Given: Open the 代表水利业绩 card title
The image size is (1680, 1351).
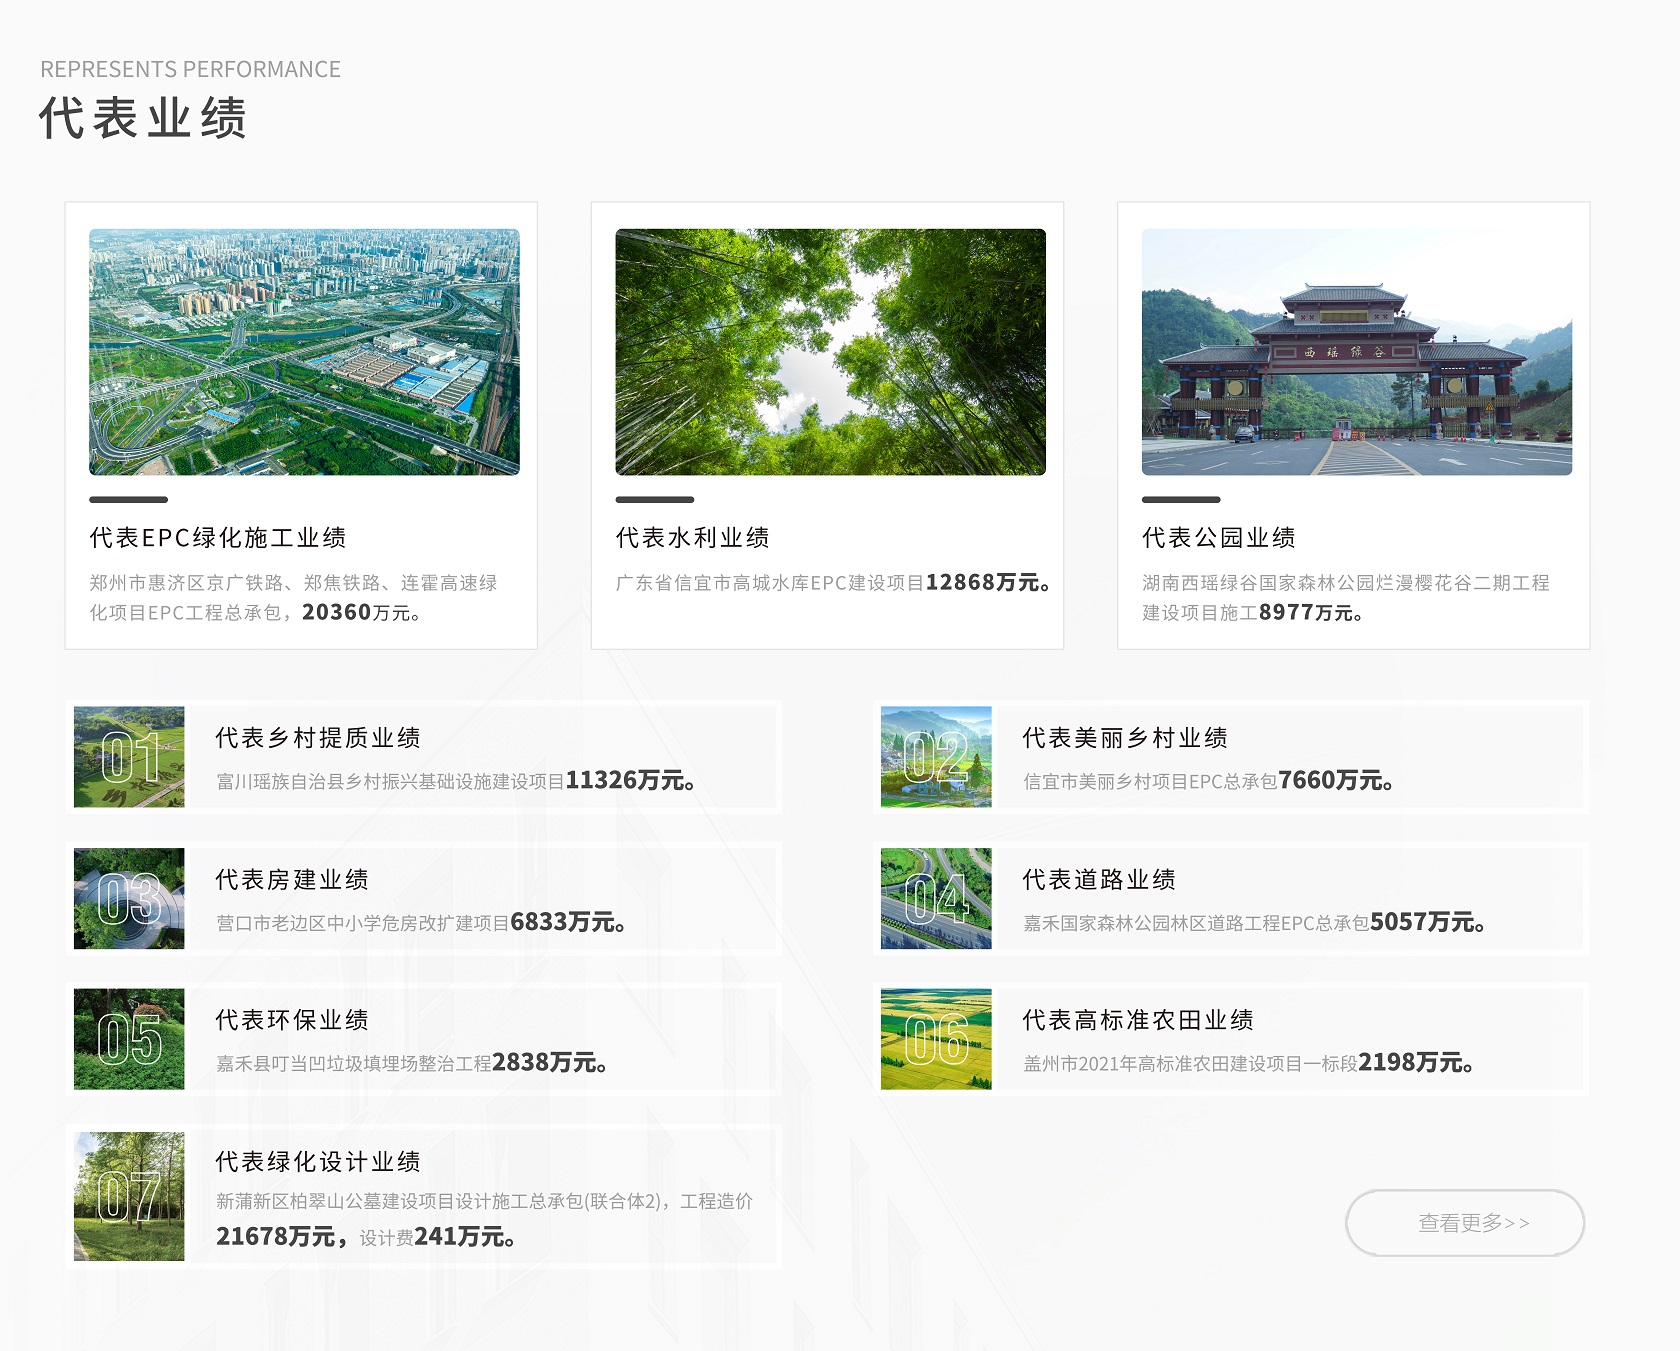Looking at the screenshot, I should tap(692, 538).
